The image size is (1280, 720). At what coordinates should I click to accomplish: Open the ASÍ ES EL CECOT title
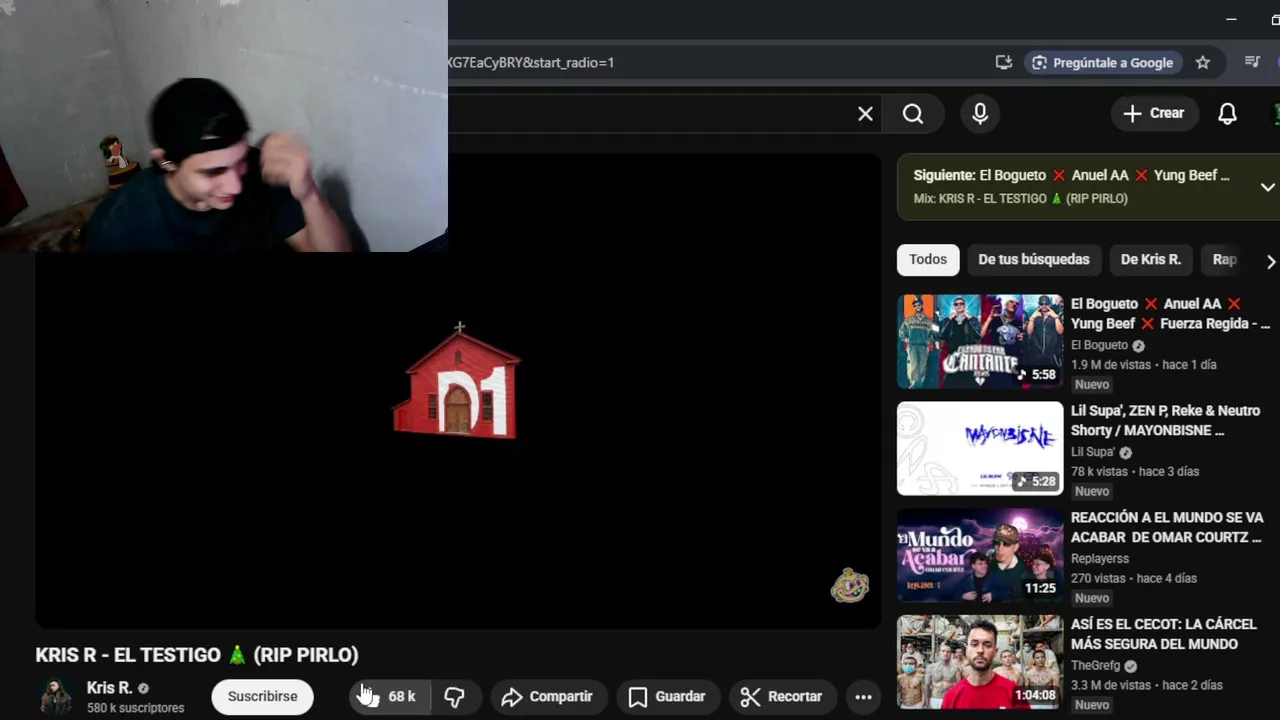pyautogui.click(x=1164, y=634)
